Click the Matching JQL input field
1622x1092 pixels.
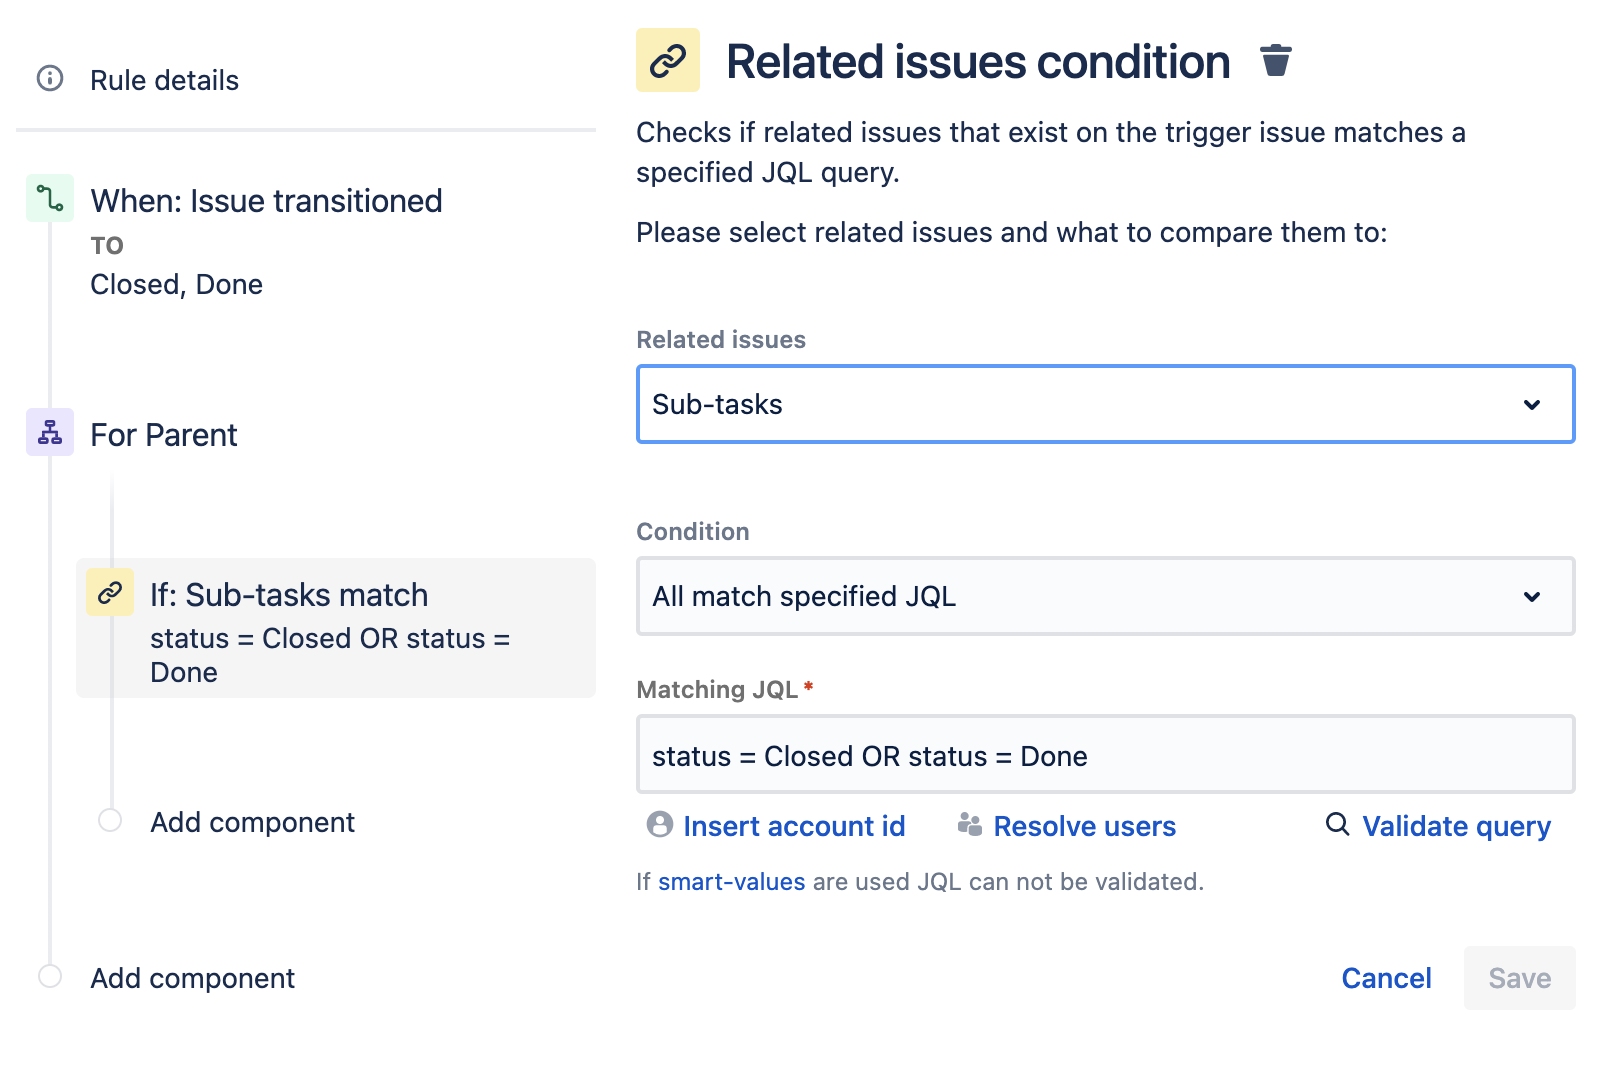pos(1105,756)
